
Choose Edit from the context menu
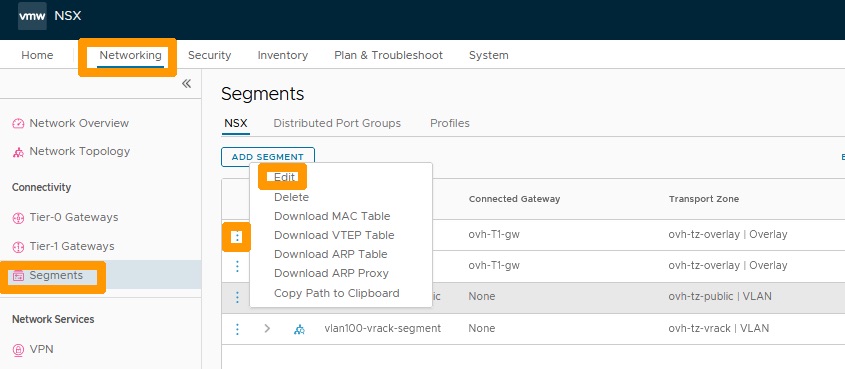click(x=284, y=177)
